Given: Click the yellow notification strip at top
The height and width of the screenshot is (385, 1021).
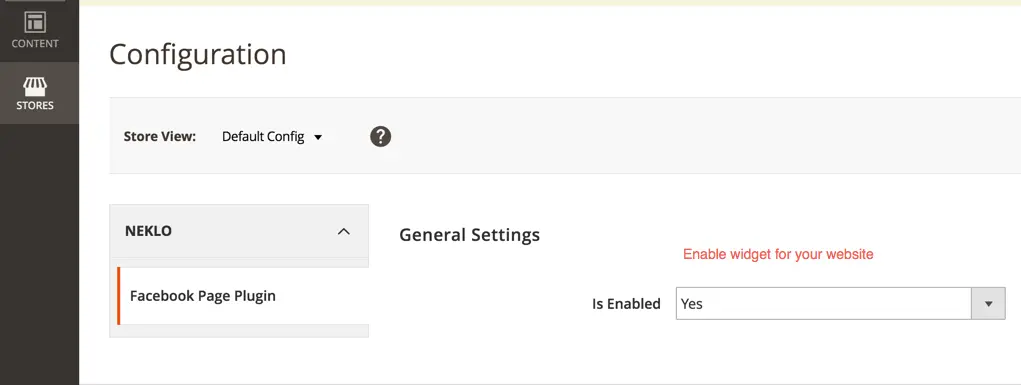Looking at the screenshot, I should tap(550, 3).
